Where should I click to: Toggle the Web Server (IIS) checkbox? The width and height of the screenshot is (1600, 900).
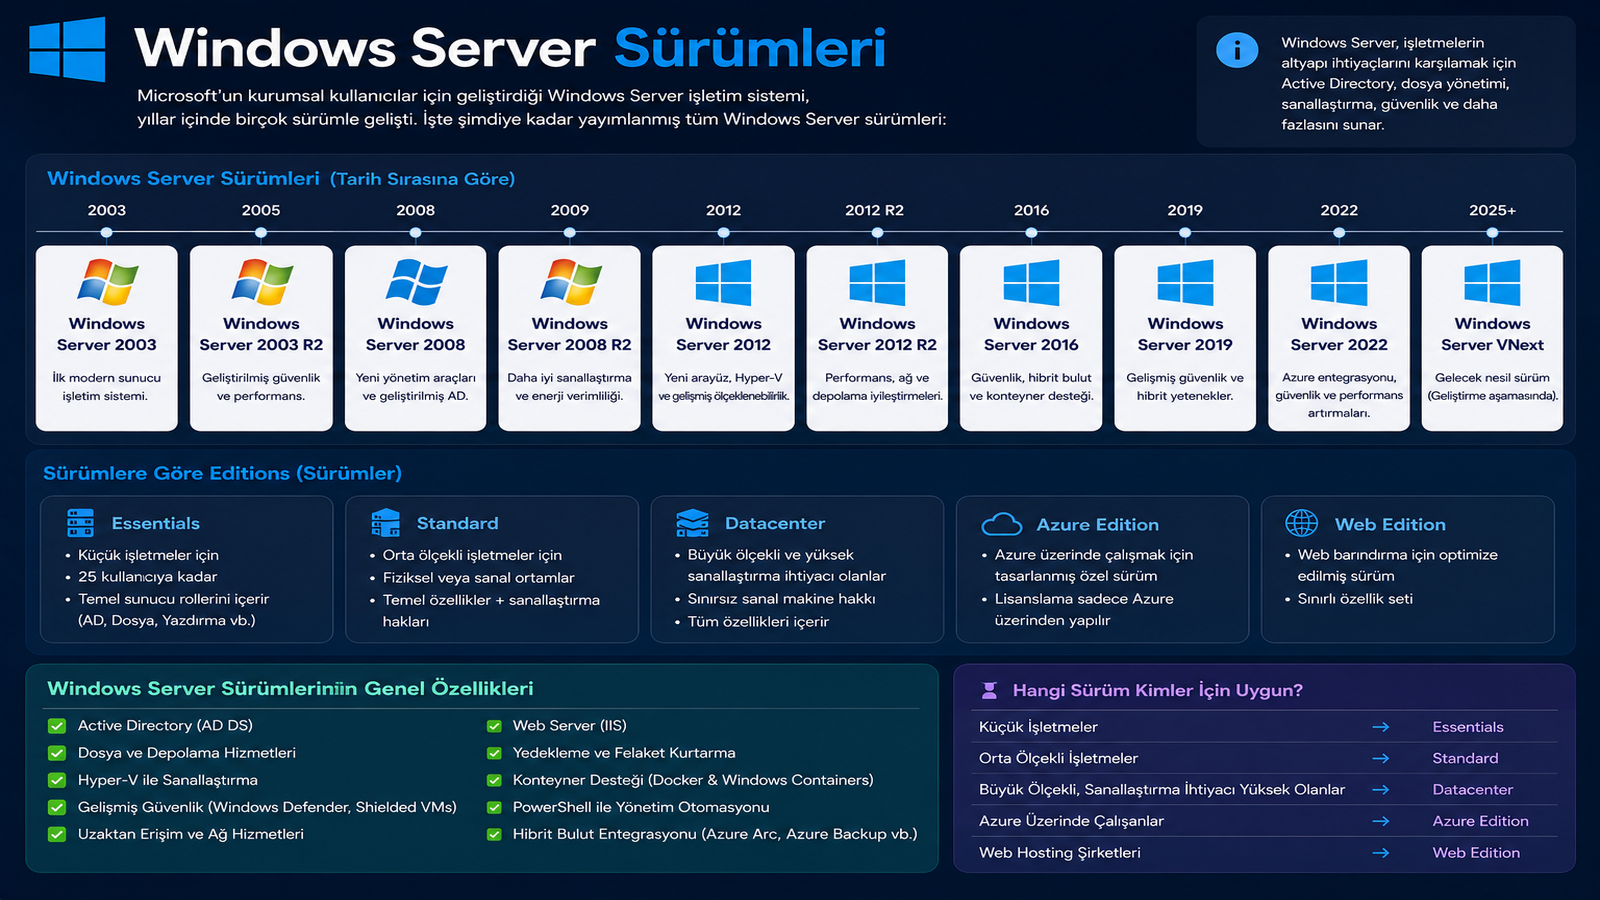pyautogui.click(x=494, y=727)
